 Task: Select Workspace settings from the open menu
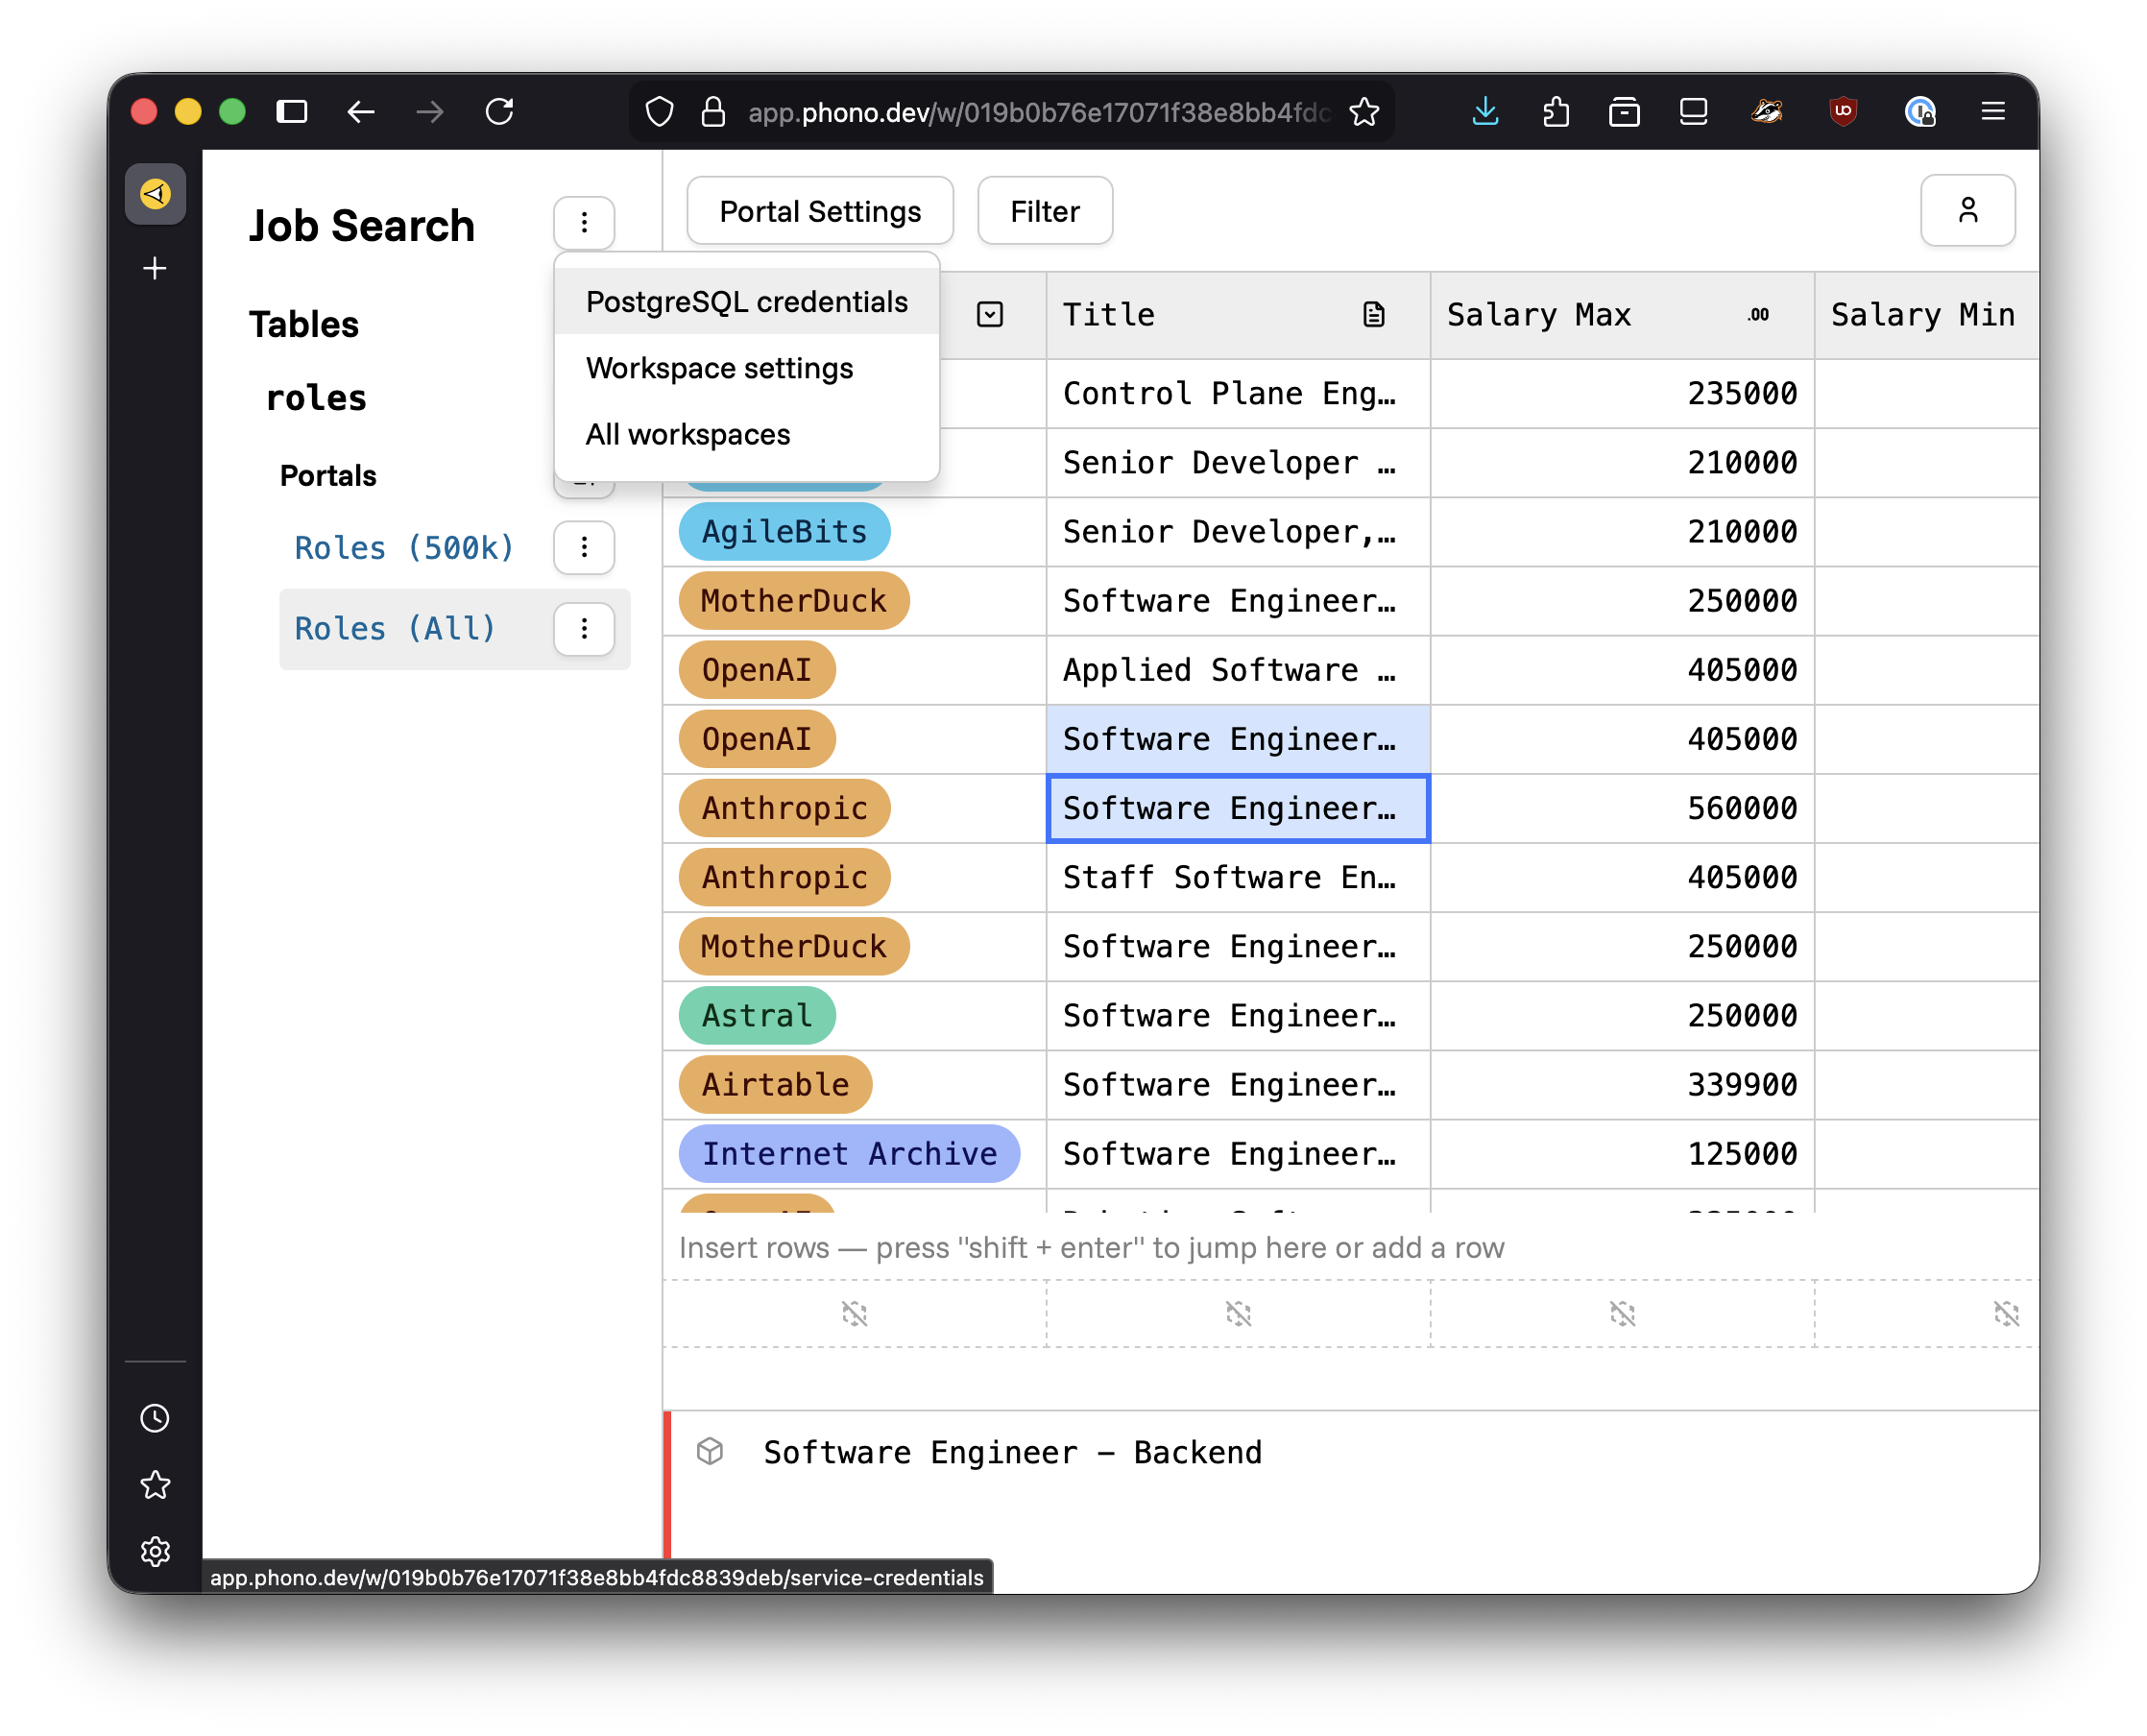coord(718,368)
